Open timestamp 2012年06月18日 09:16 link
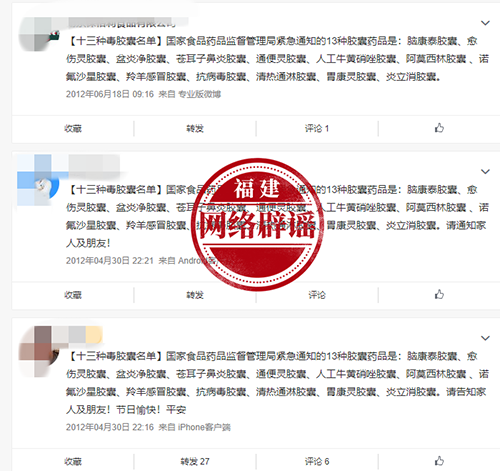The height and width of the screenshot is (471, 500). 110,94
